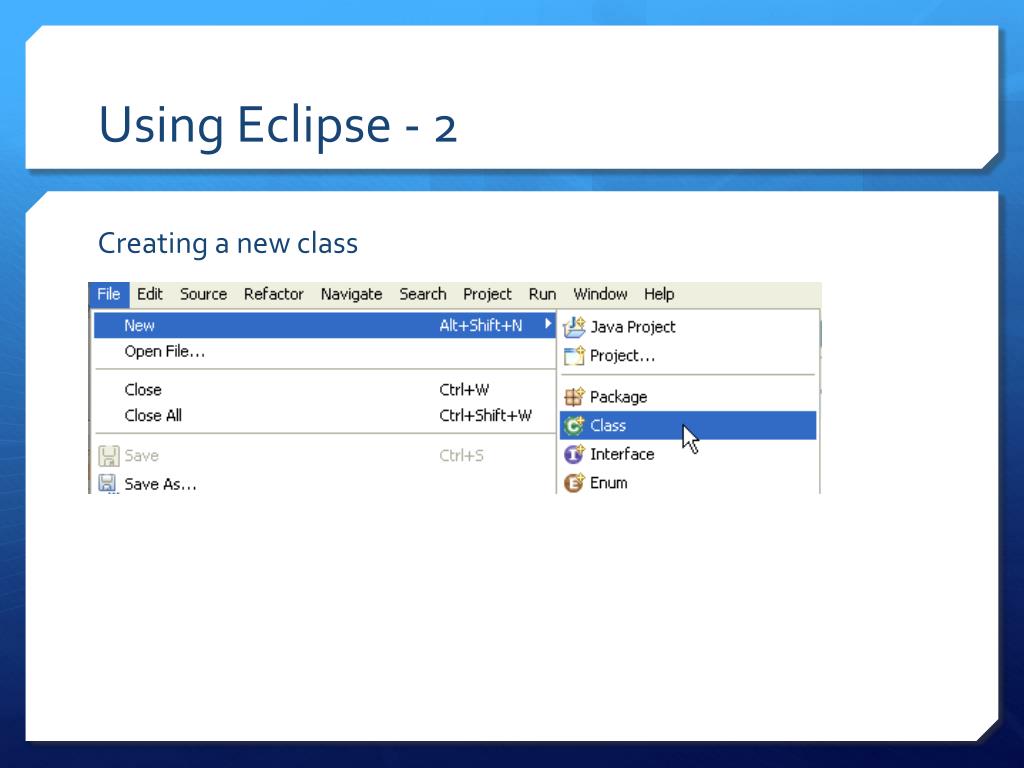This screenshot has height=768, width=1024.
Task: Click the Ctrl+S shortcut text
Action: pos(461,455)
